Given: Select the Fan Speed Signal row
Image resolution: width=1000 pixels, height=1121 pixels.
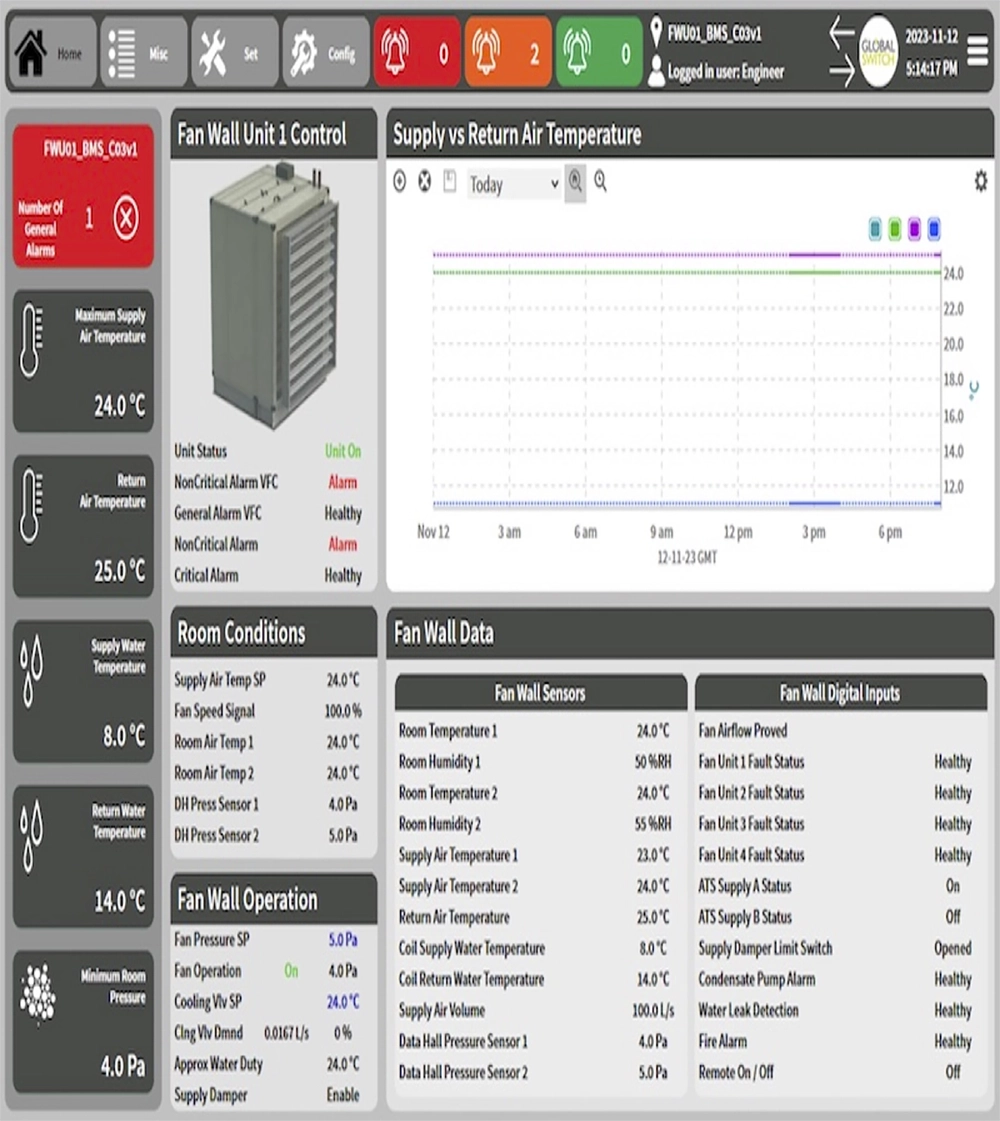Looking at the screenshot, I should tap(268, 711).
